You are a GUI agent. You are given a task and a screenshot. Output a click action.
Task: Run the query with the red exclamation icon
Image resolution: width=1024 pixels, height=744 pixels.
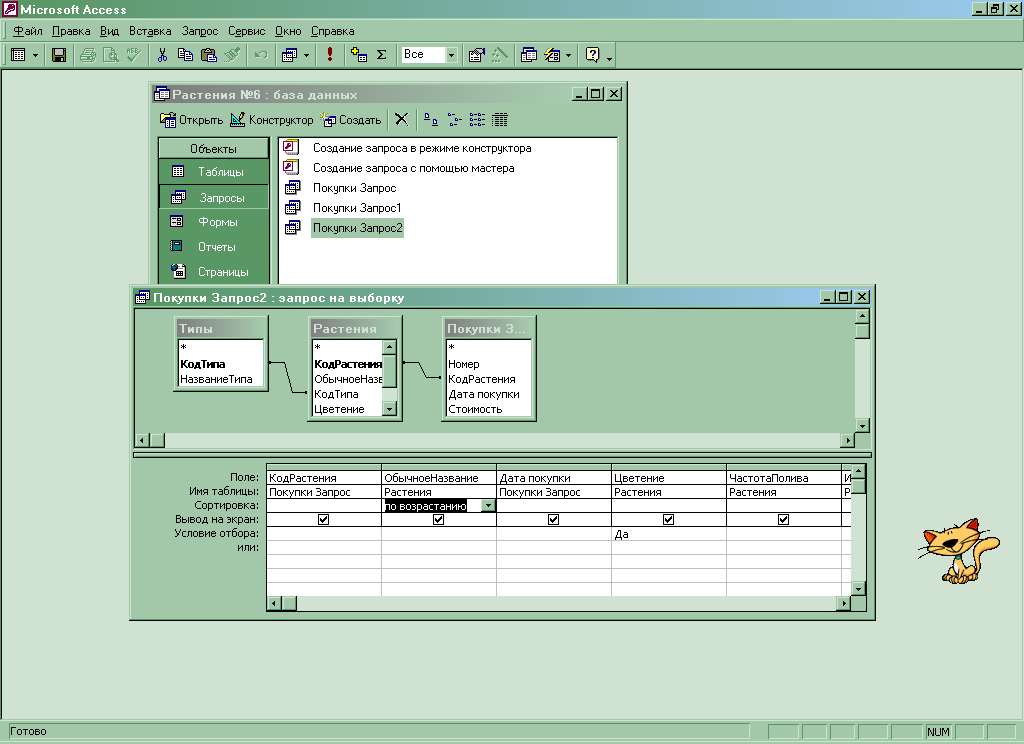[x=330, y=55]
